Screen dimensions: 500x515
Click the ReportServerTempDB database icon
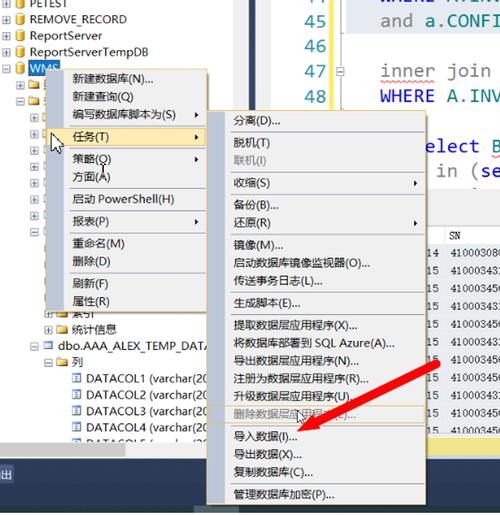click(20, 52)
